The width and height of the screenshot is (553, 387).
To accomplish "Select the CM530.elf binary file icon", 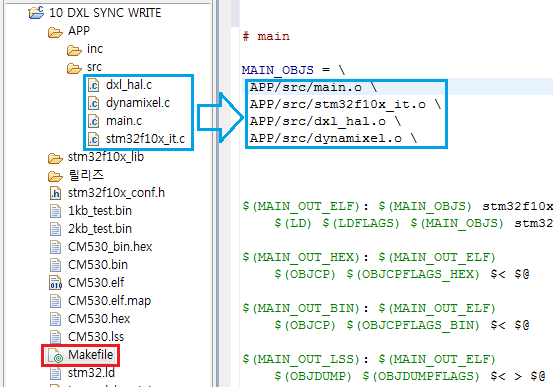I will click(x=56, y=283).
